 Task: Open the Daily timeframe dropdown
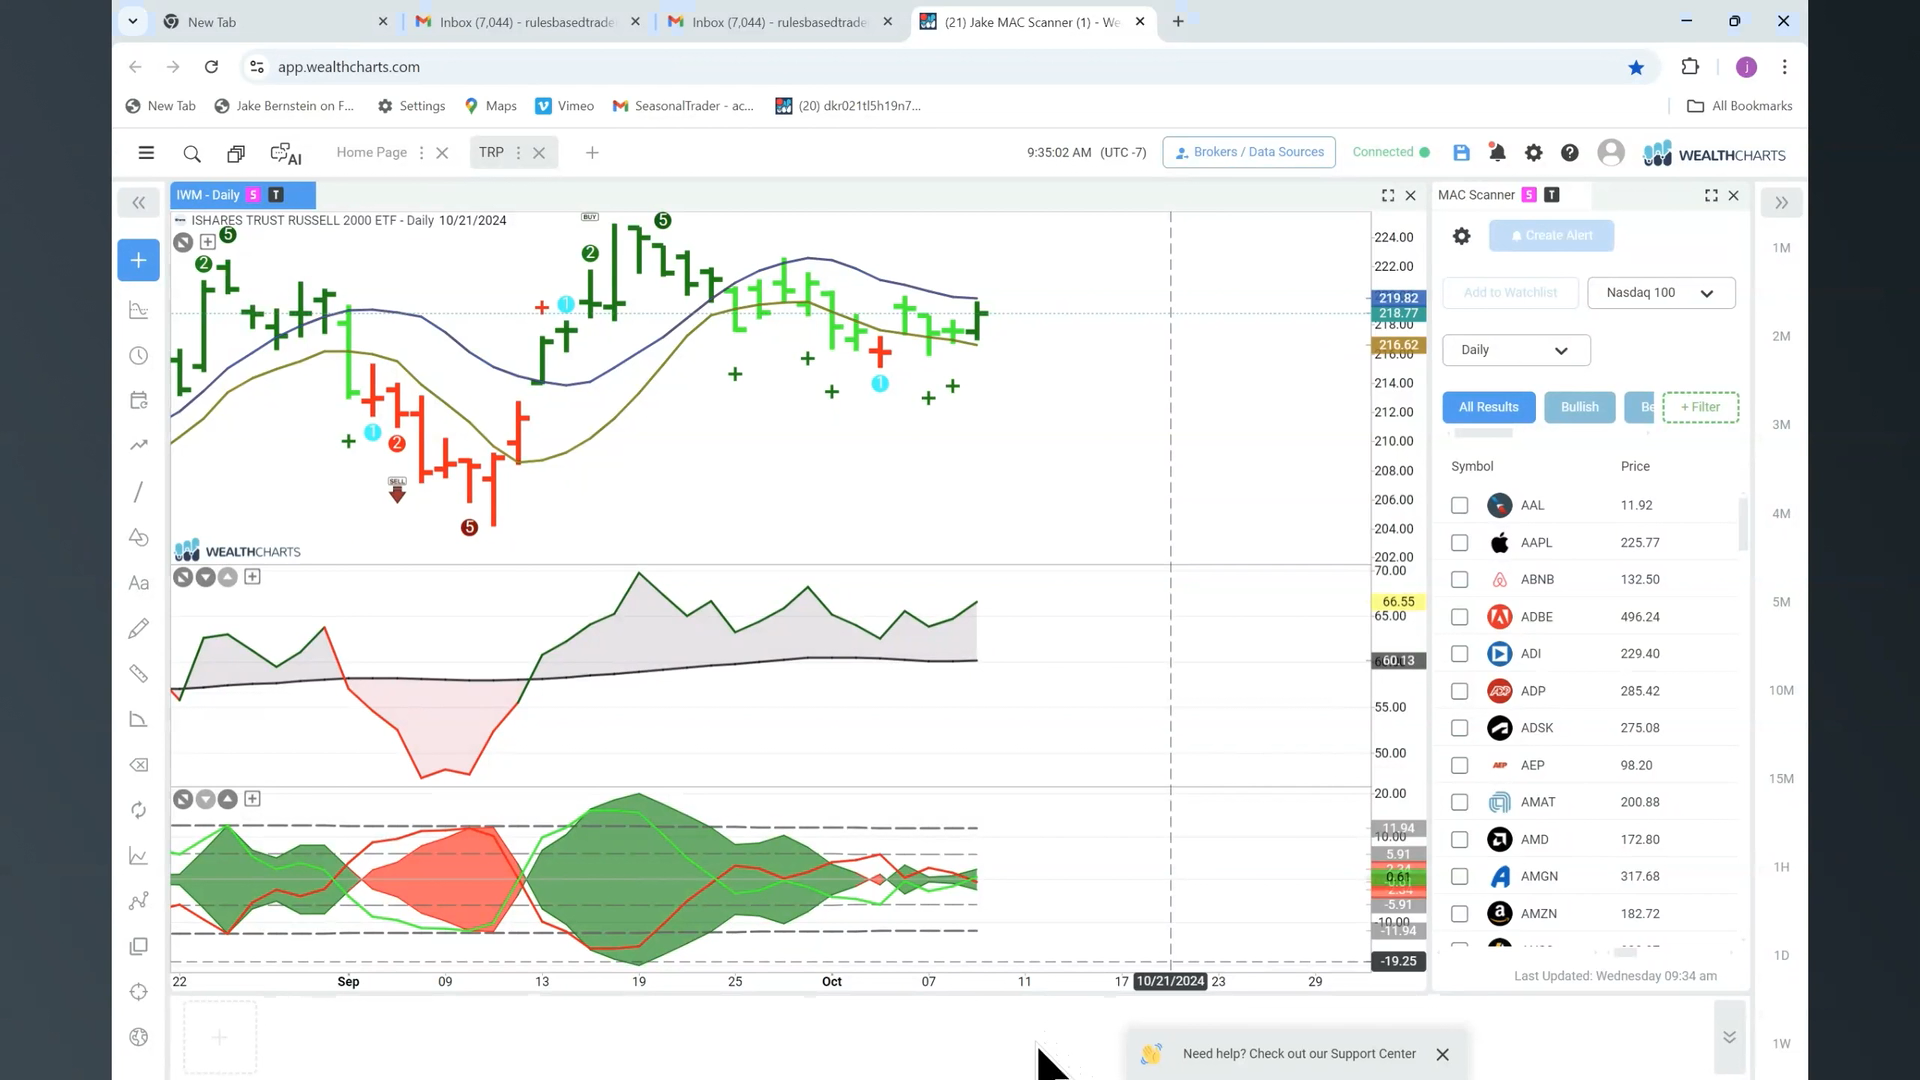(1516, 350)
